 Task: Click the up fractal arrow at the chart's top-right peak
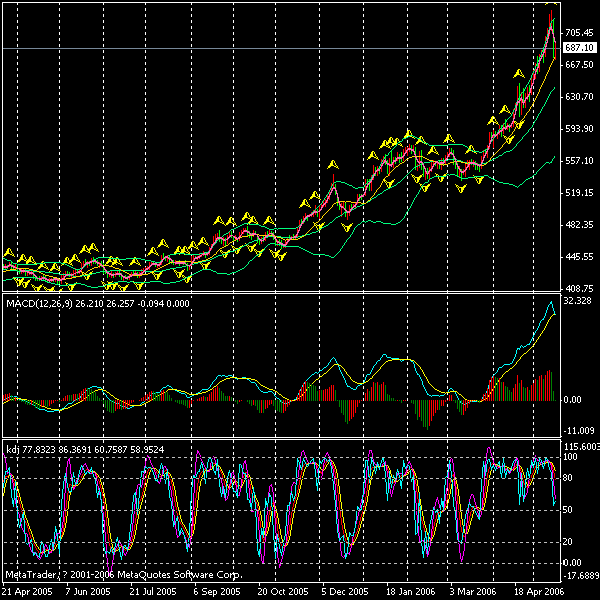[551, 4]
